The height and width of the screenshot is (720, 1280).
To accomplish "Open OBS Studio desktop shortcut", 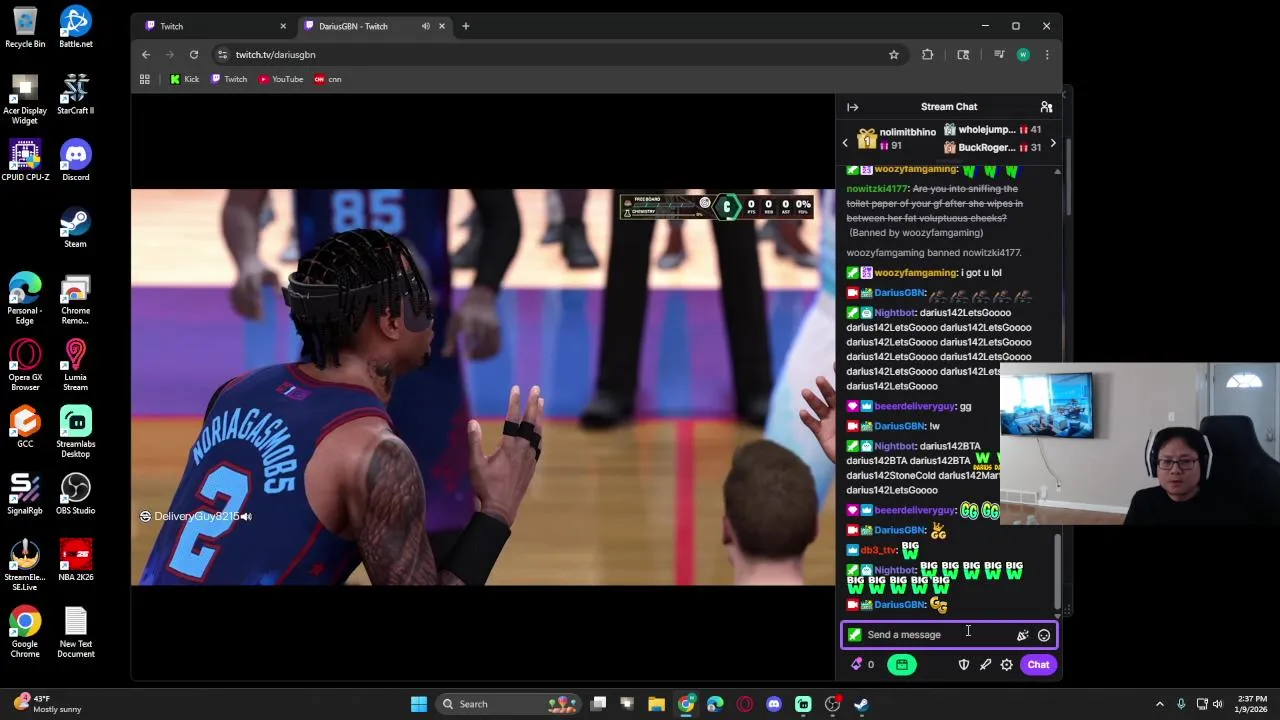I will coord(75,494).
